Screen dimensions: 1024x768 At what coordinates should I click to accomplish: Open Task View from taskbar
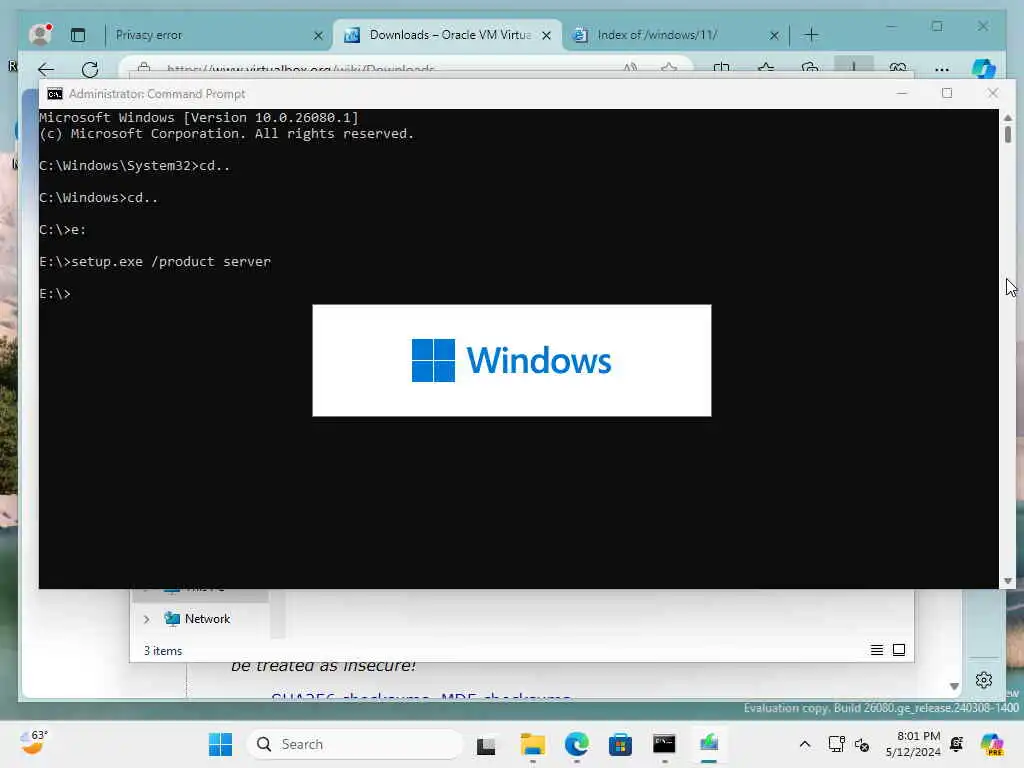486,745
